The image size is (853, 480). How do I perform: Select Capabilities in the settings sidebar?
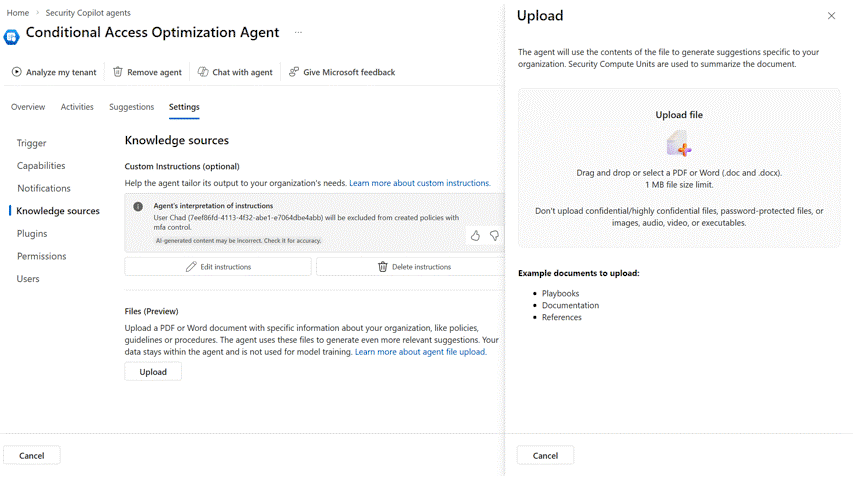click(x=41, y=166)
